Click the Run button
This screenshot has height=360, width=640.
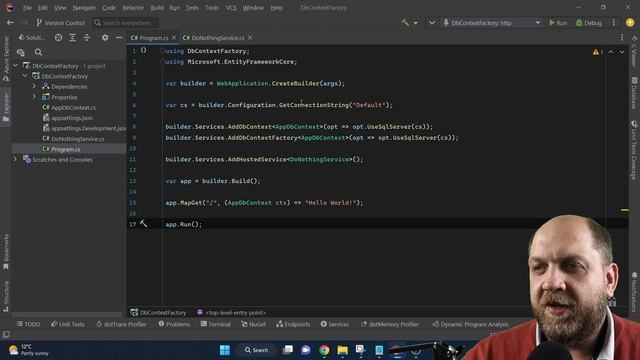point(558,23)
